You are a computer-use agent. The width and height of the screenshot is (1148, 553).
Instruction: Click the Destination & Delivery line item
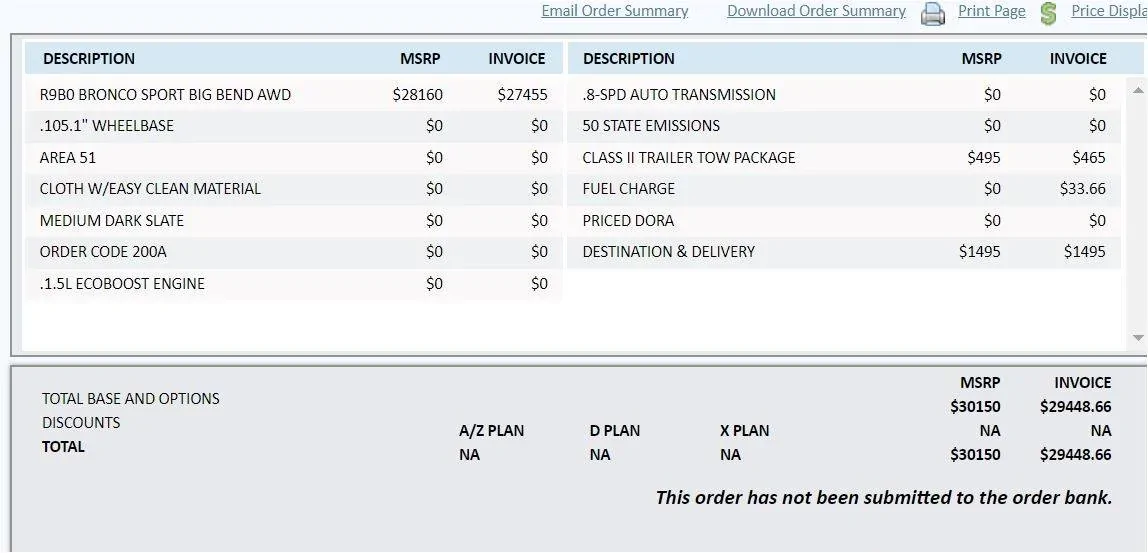point(668,252)
